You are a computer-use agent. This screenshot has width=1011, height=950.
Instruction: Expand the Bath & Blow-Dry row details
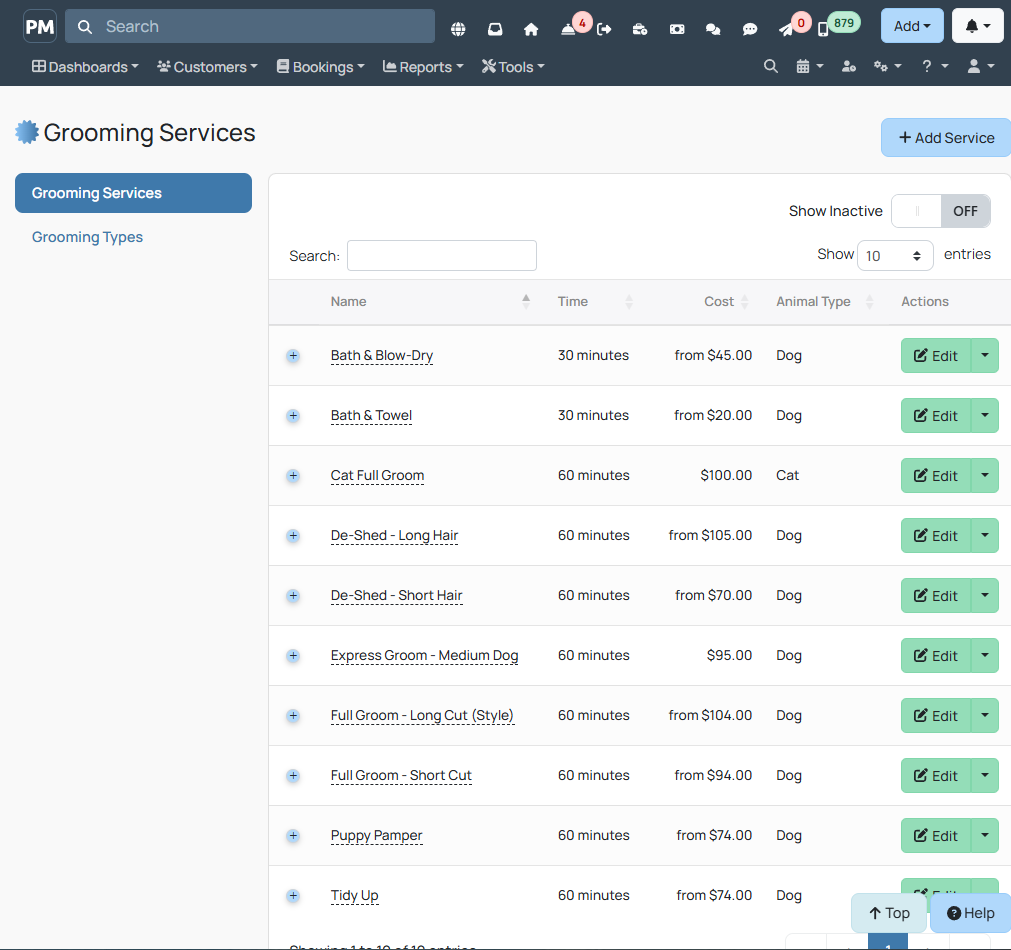(293, 355)
